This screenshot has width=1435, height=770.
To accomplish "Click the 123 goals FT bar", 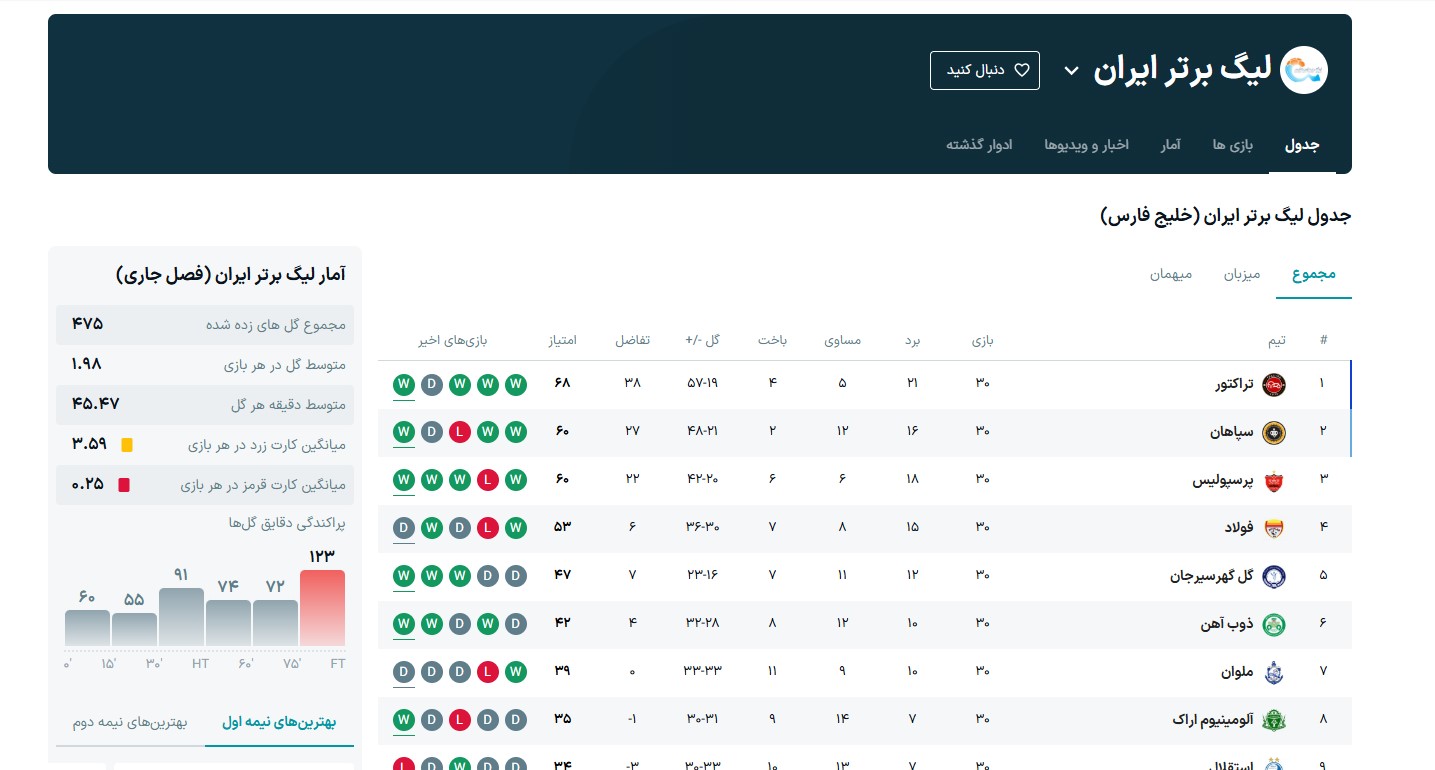I will (322, 608).
